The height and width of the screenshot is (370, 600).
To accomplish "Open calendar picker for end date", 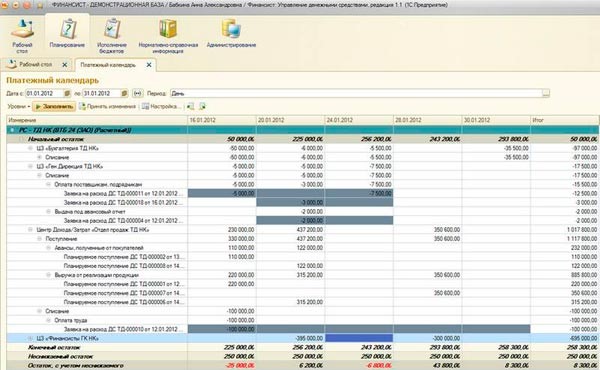I will [124, 93].
